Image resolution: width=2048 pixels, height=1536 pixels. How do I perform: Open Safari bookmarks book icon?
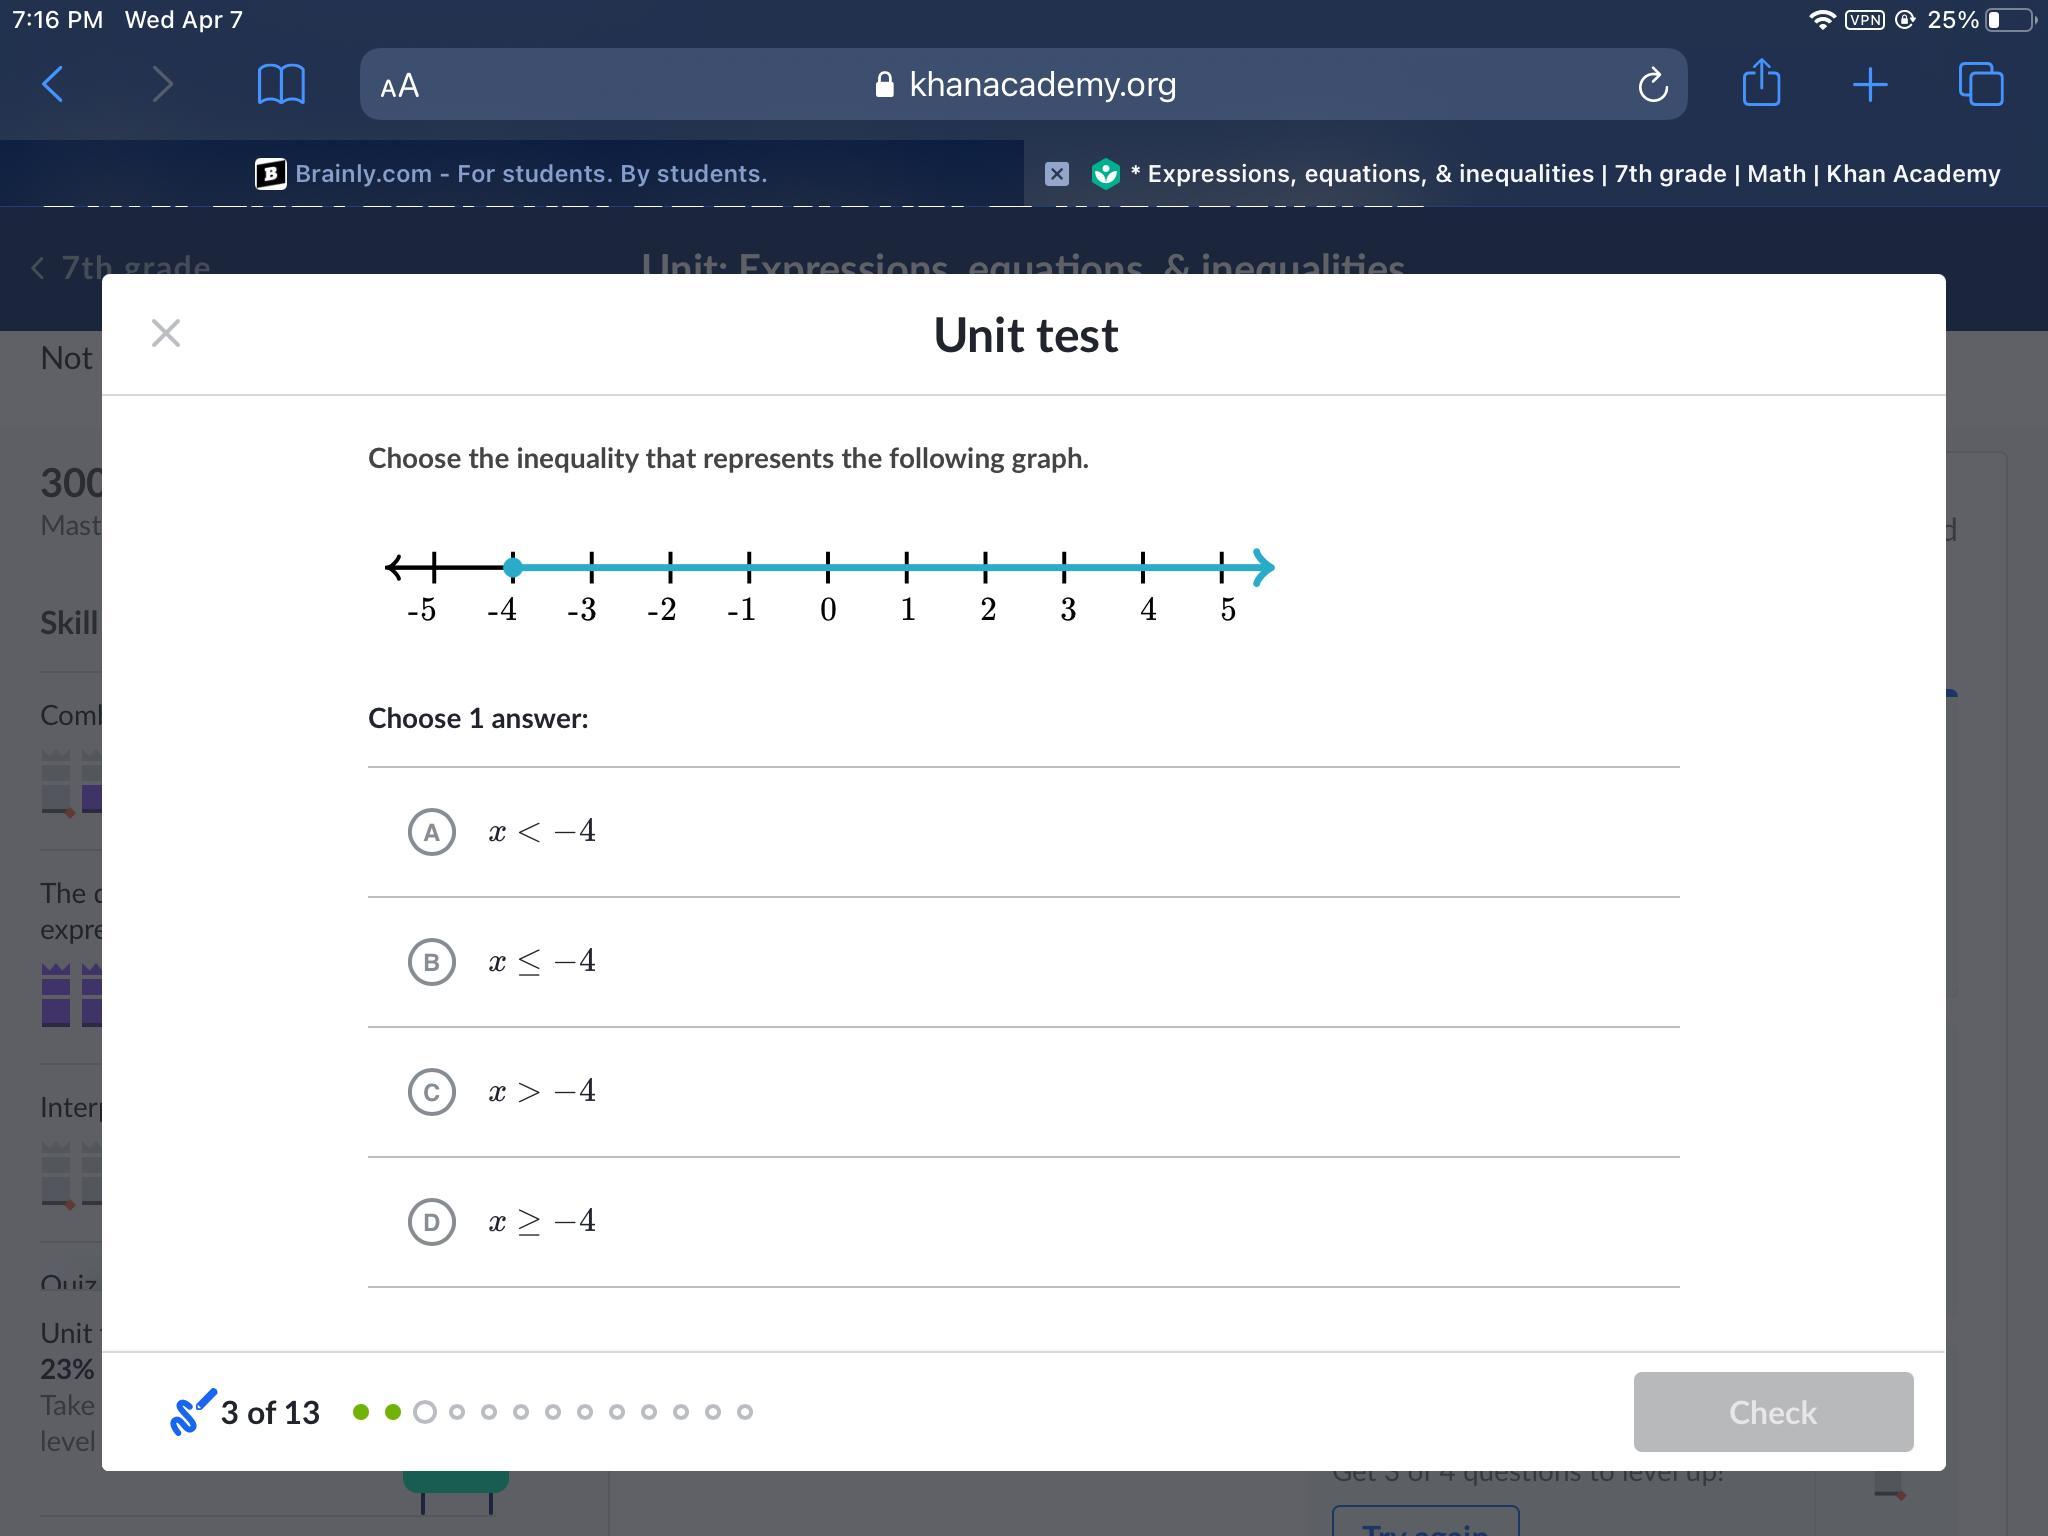point(281,84)
